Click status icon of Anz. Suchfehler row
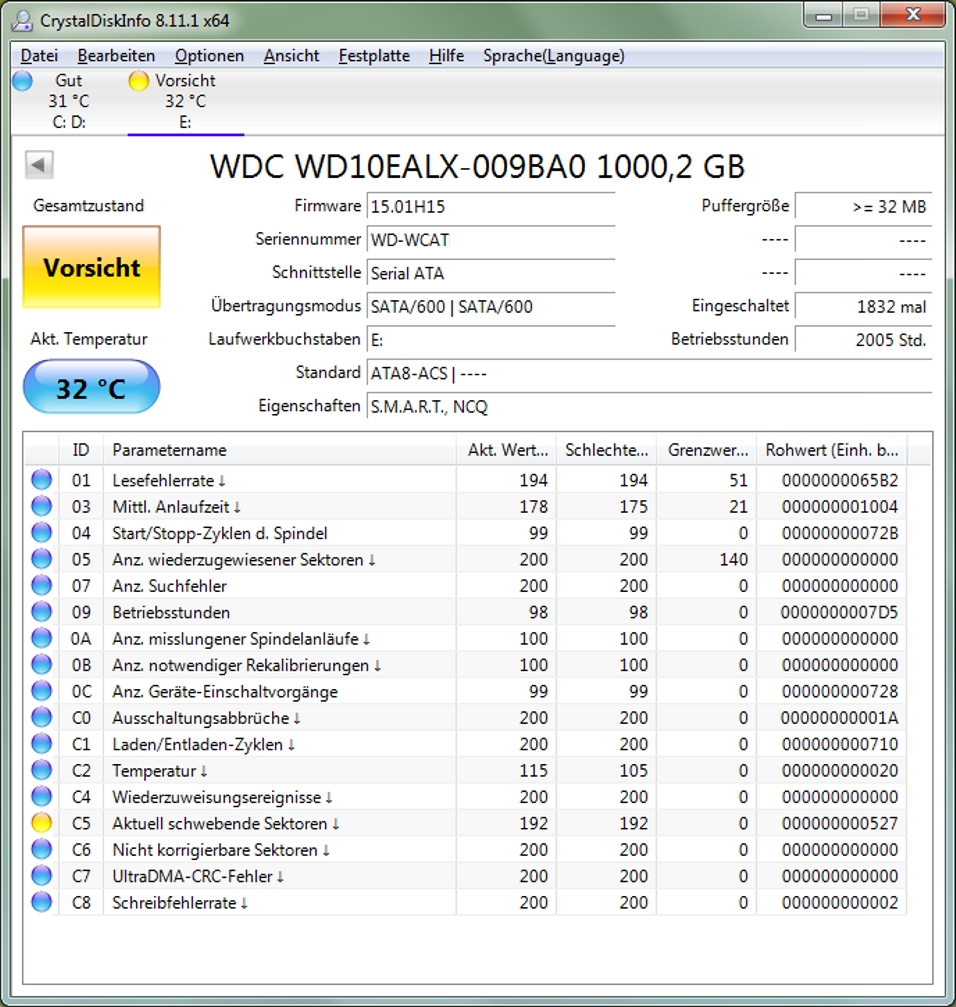Viewport: 956px width, 1007px height. 42,585
